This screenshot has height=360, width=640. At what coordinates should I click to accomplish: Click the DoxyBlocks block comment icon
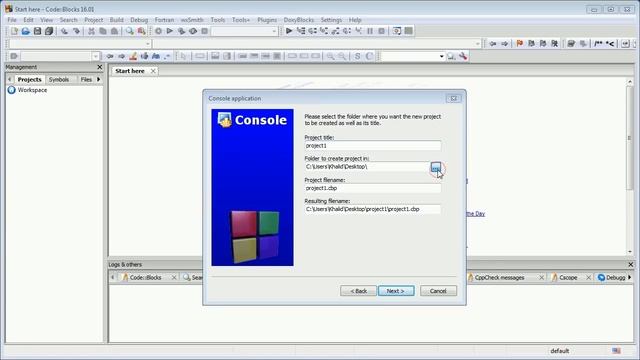(x=598, y=43)
